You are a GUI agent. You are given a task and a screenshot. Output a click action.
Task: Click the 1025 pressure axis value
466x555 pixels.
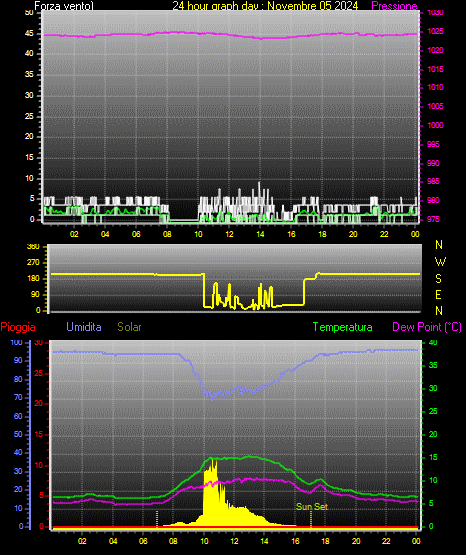(x=436, y=32)
